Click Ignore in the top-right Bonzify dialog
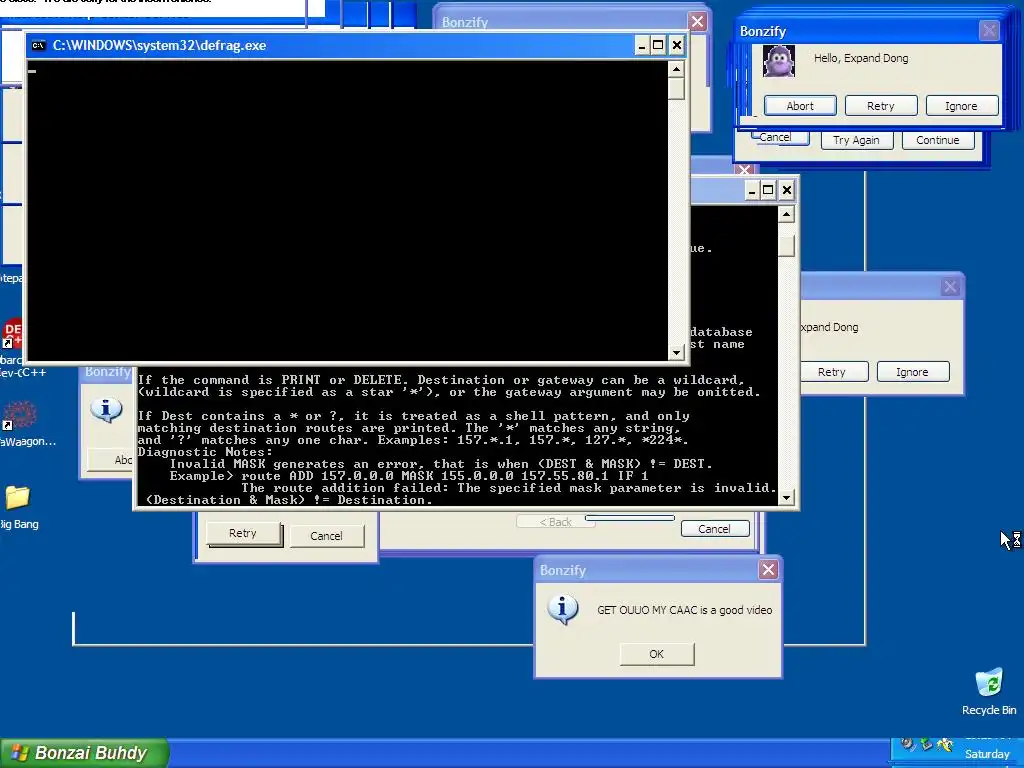 click(x=961, y=106)
